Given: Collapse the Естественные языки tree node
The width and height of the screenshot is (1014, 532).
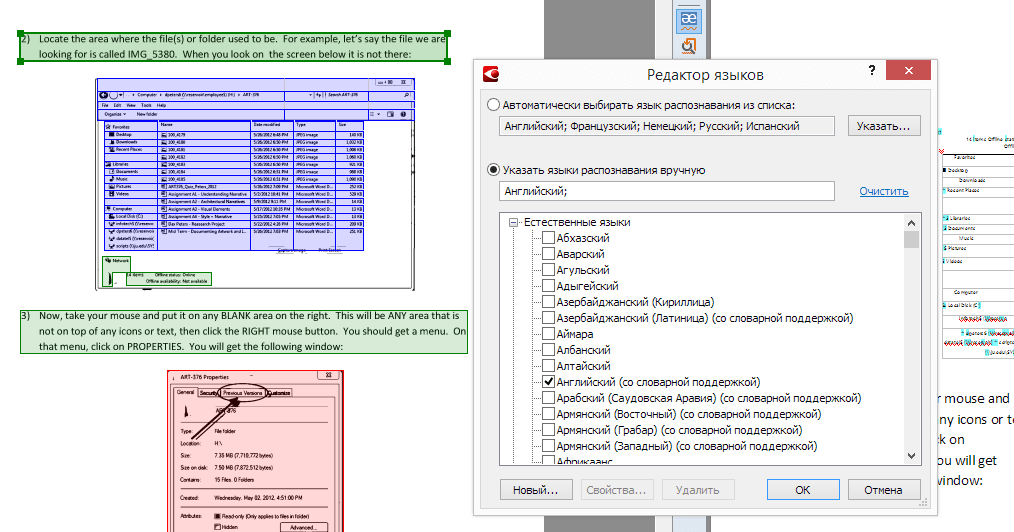Looking at the screenshot, I should pos(514,222).
